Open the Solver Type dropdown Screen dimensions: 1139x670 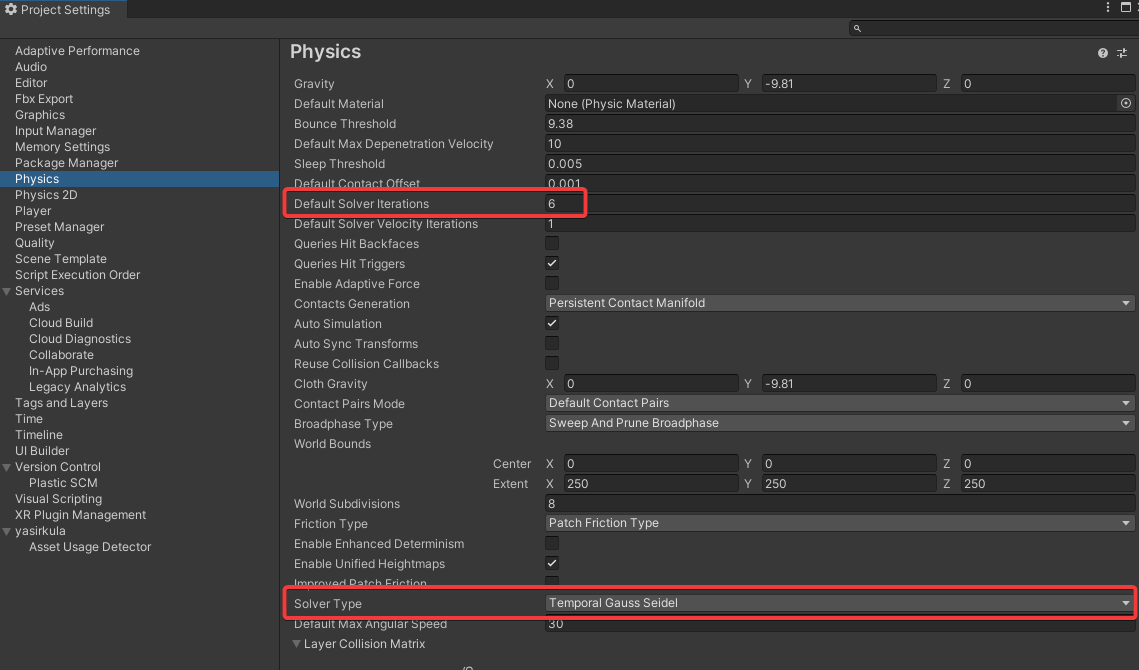(839, 603)
